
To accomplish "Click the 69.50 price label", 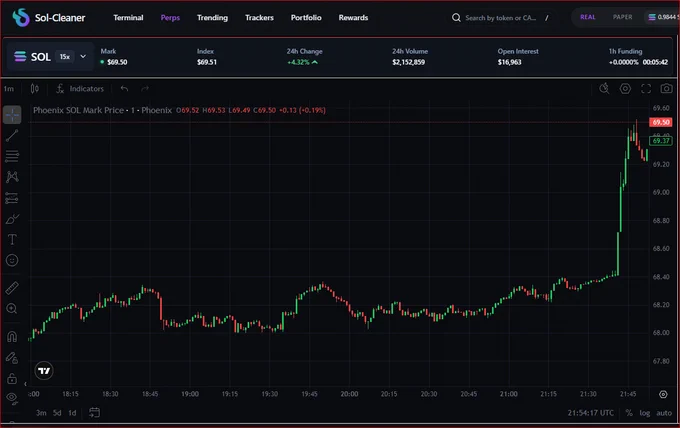I will (x=660, y=122).
